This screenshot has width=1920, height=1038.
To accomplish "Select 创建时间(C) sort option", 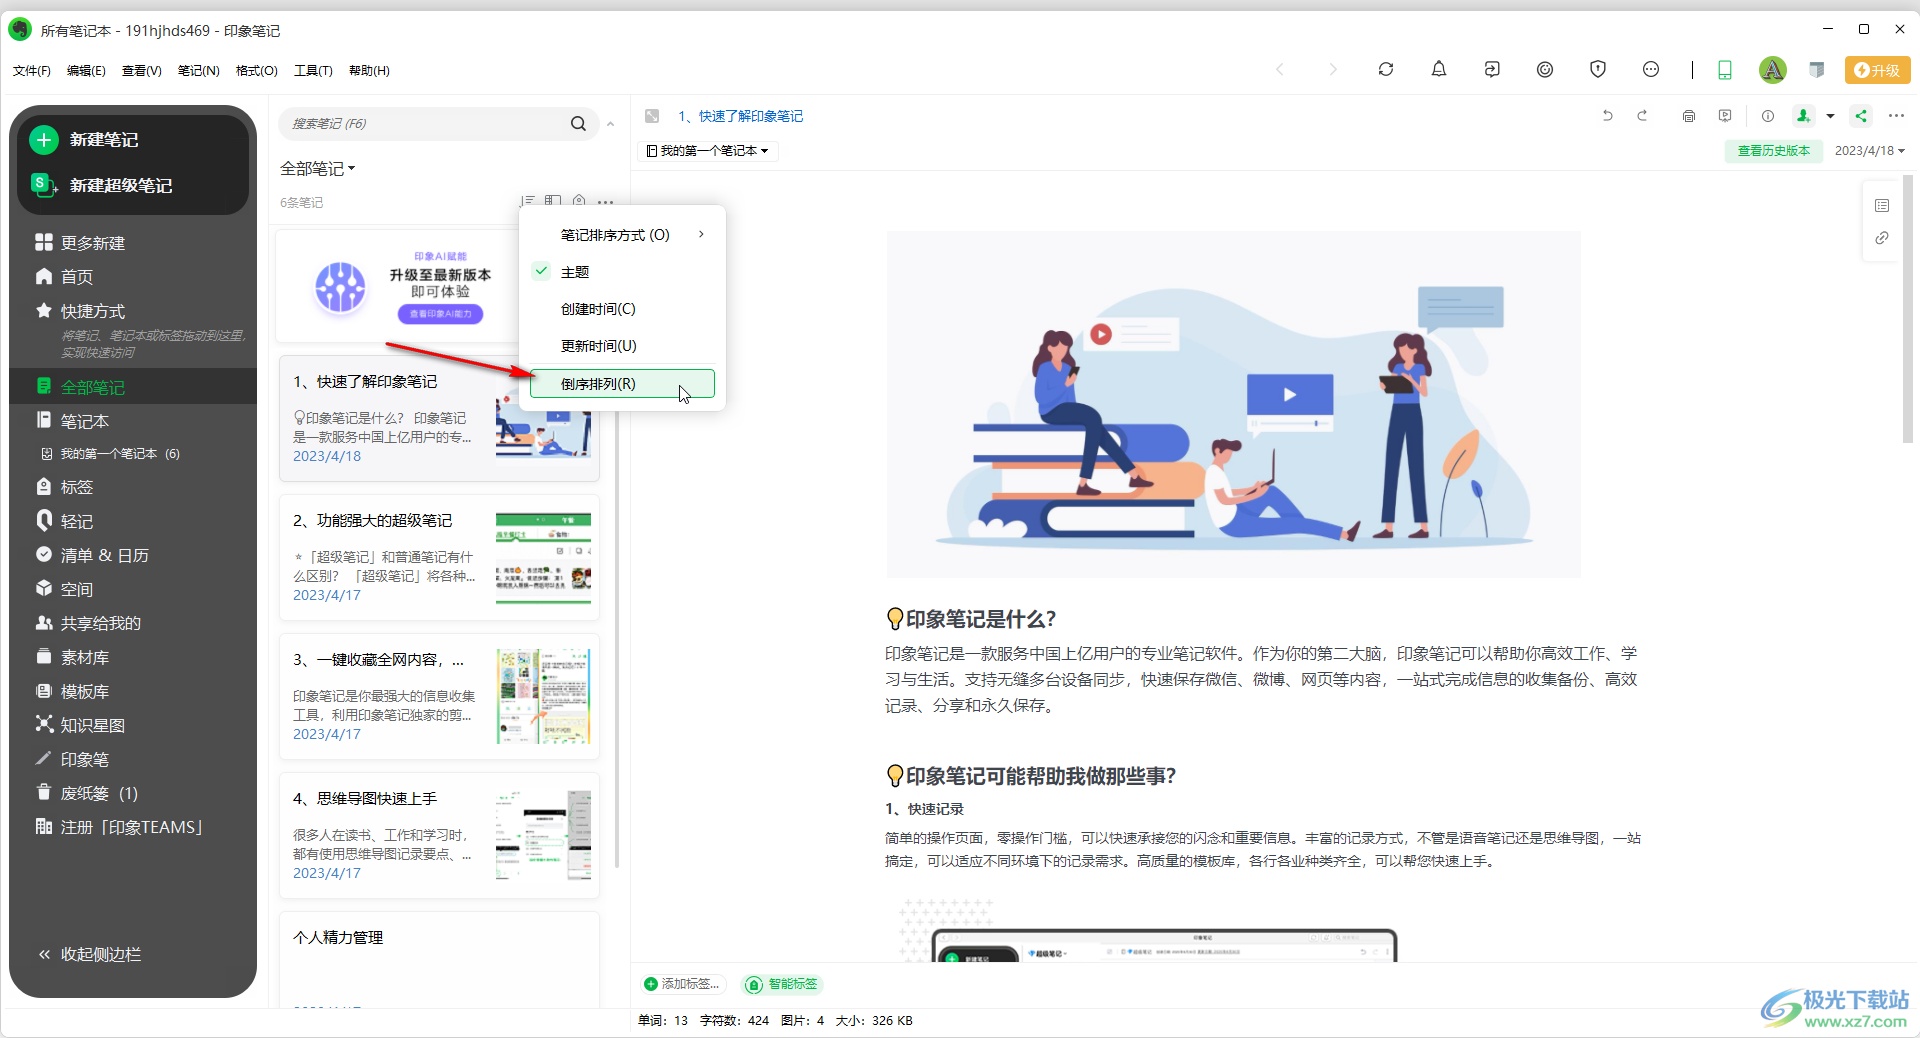I will click(622, 309).
